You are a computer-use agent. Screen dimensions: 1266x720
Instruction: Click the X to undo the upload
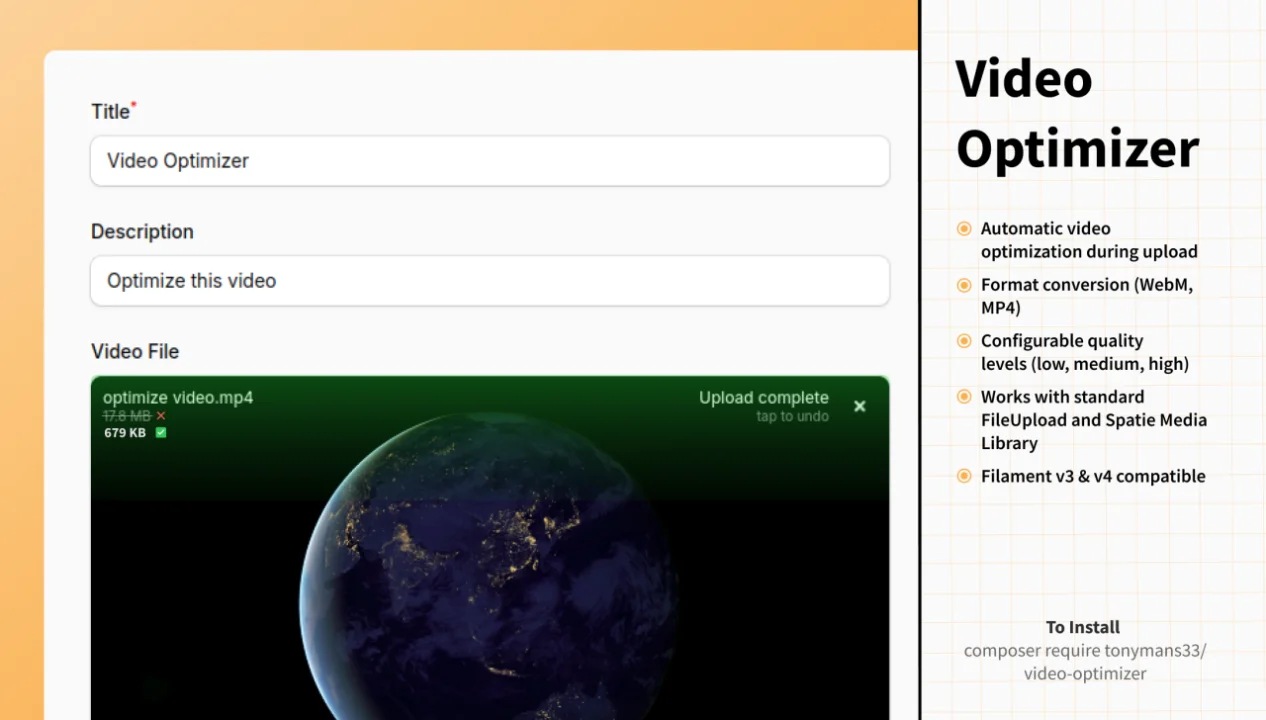[859, 406]
